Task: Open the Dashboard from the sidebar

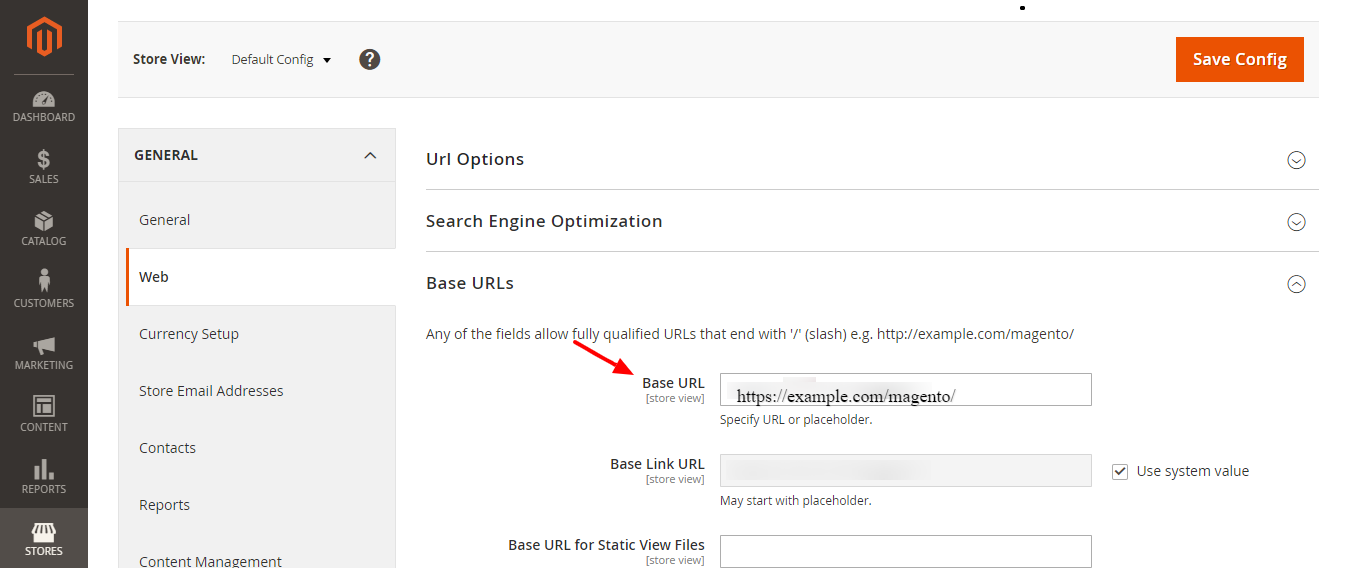Action: click(44, 107)
